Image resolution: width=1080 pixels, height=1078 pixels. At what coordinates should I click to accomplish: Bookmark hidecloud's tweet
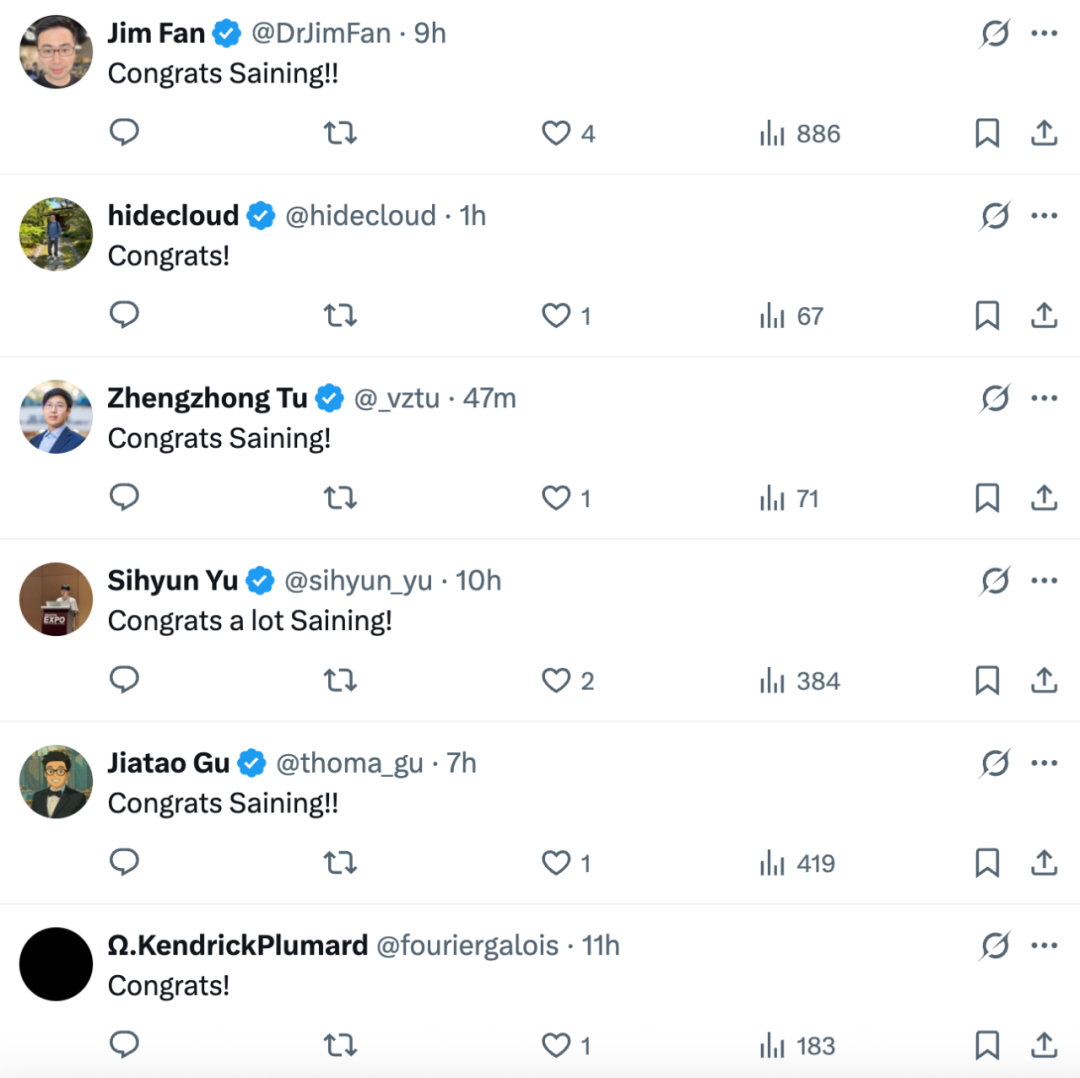tap(987, 316)
